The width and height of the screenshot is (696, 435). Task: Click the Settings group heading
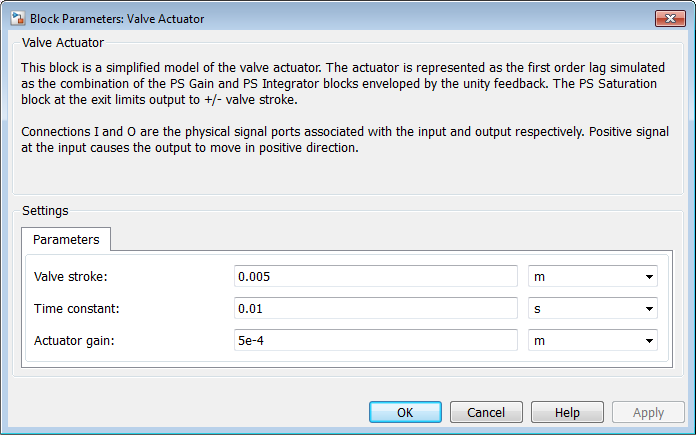[45, 211]
